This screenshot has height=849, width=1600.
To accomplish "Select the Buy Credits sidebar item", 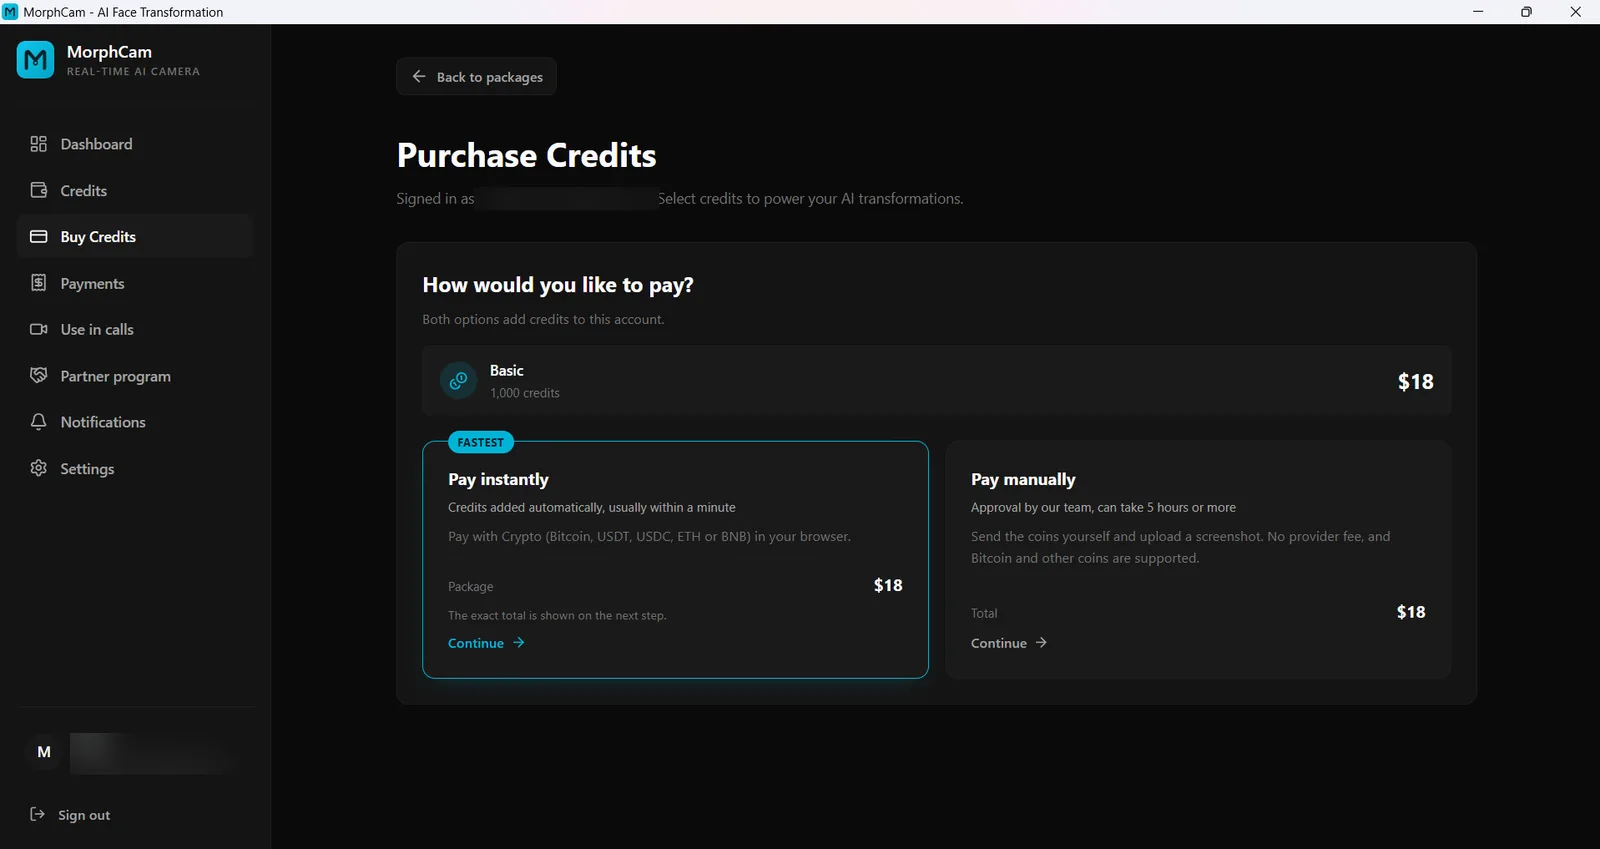I will [135, 237].
